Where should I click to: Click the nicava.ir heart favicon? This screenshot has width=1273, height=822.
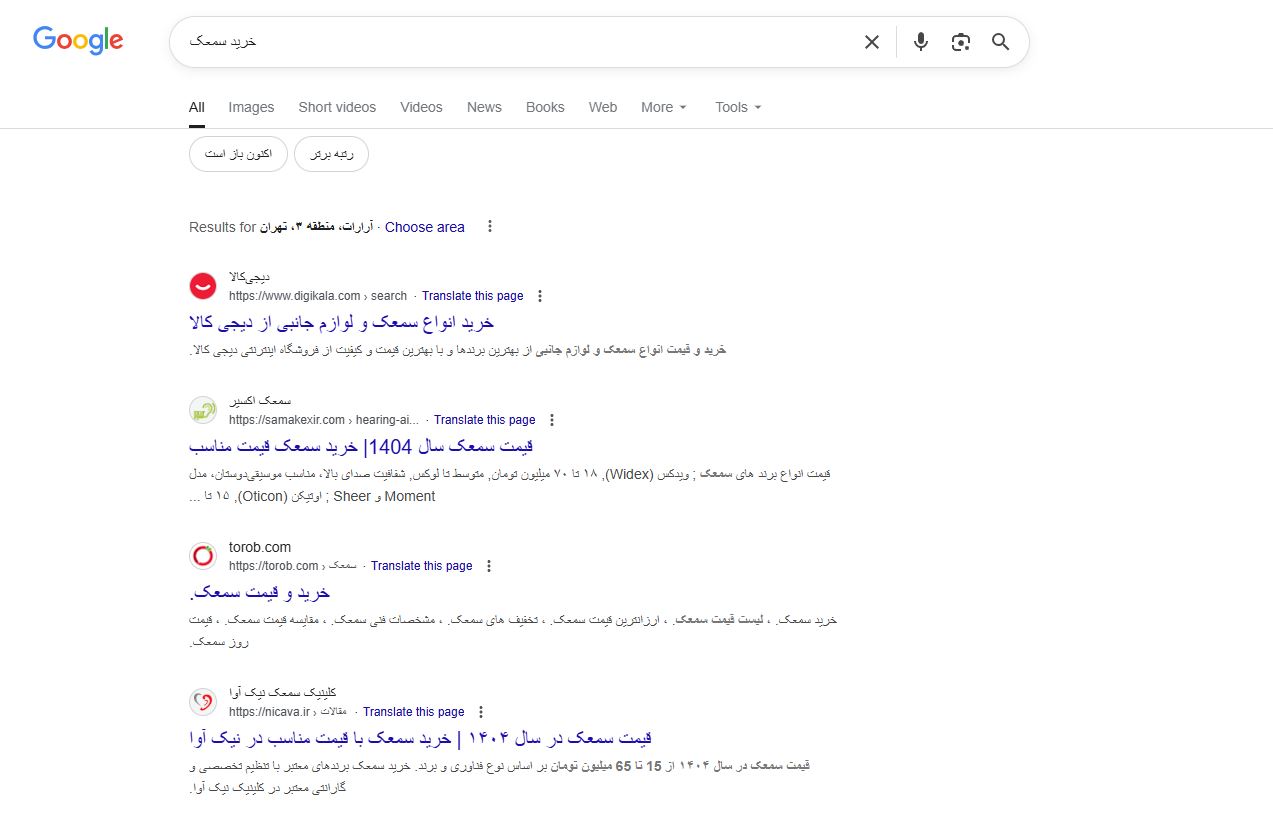203,702
